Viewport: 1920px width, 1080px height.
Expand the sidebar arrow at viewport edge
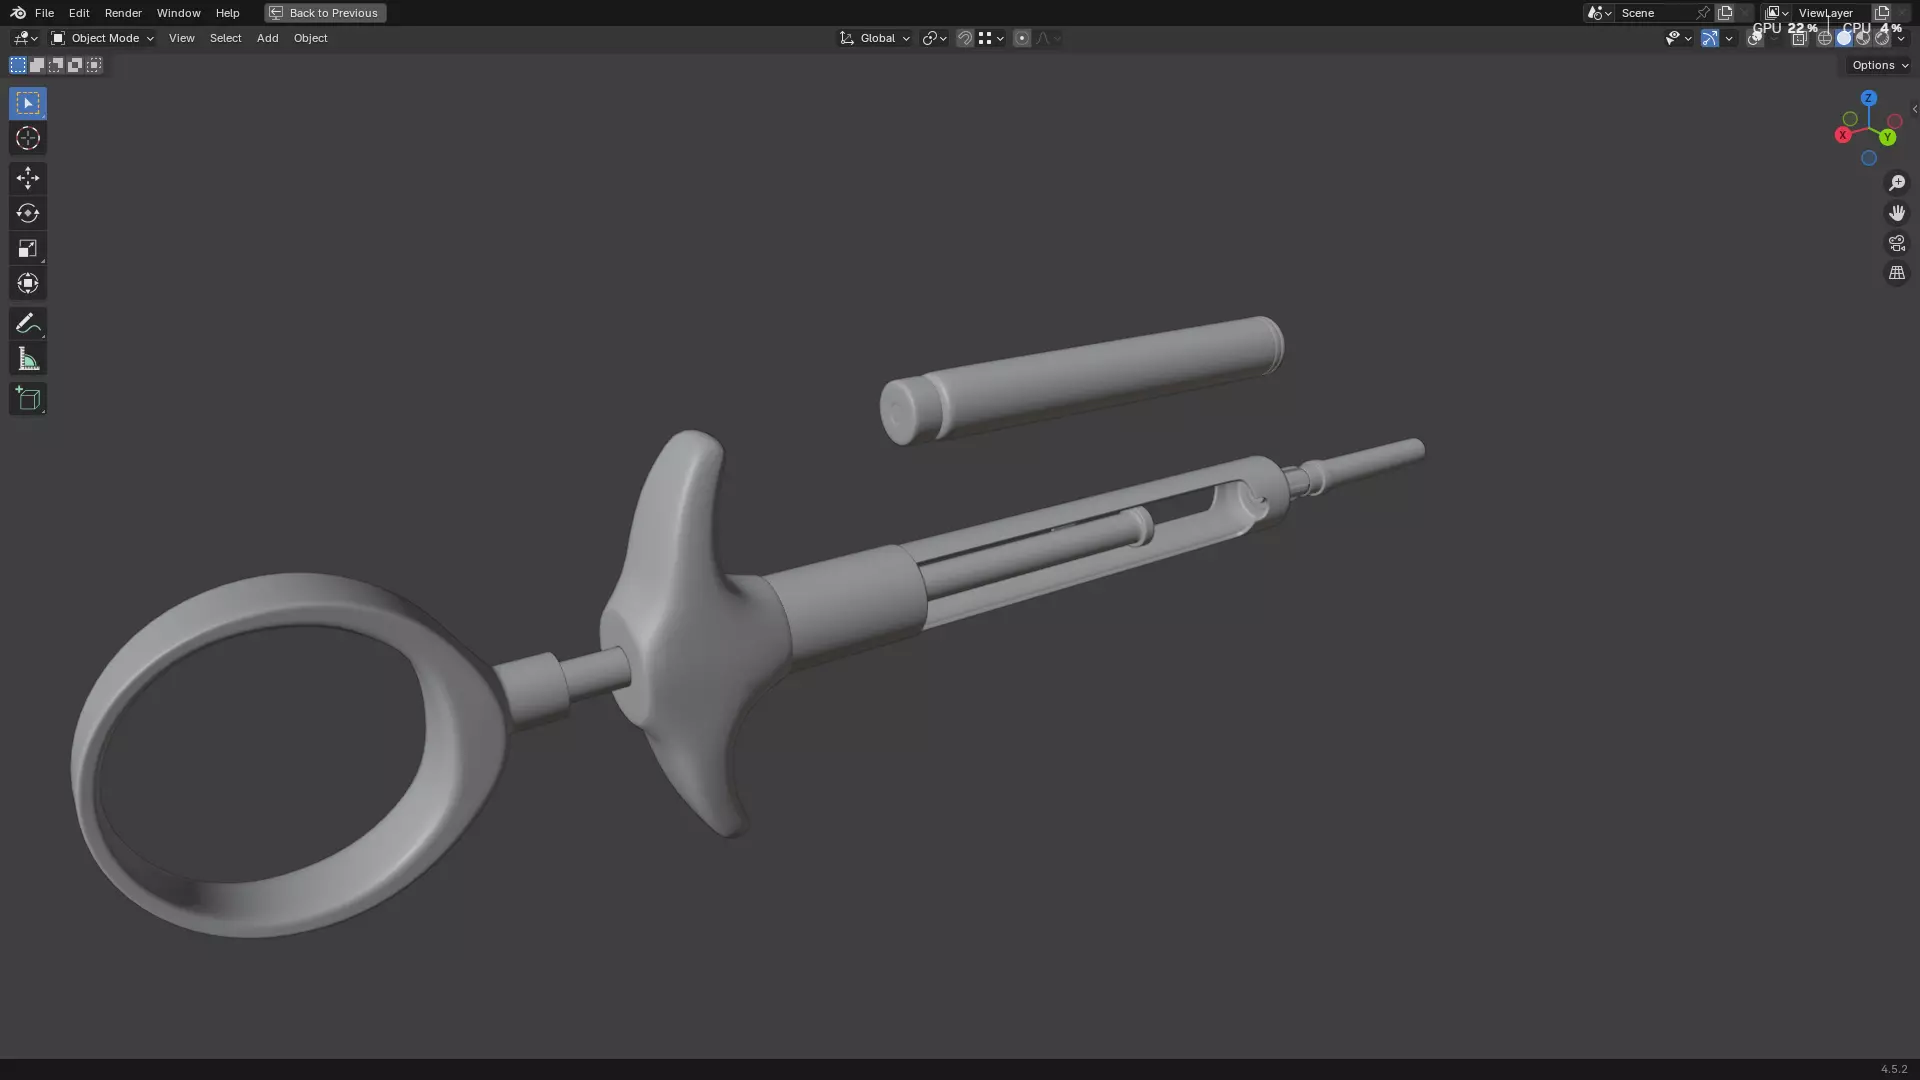pyautogui.click(x=1914, y=109)
